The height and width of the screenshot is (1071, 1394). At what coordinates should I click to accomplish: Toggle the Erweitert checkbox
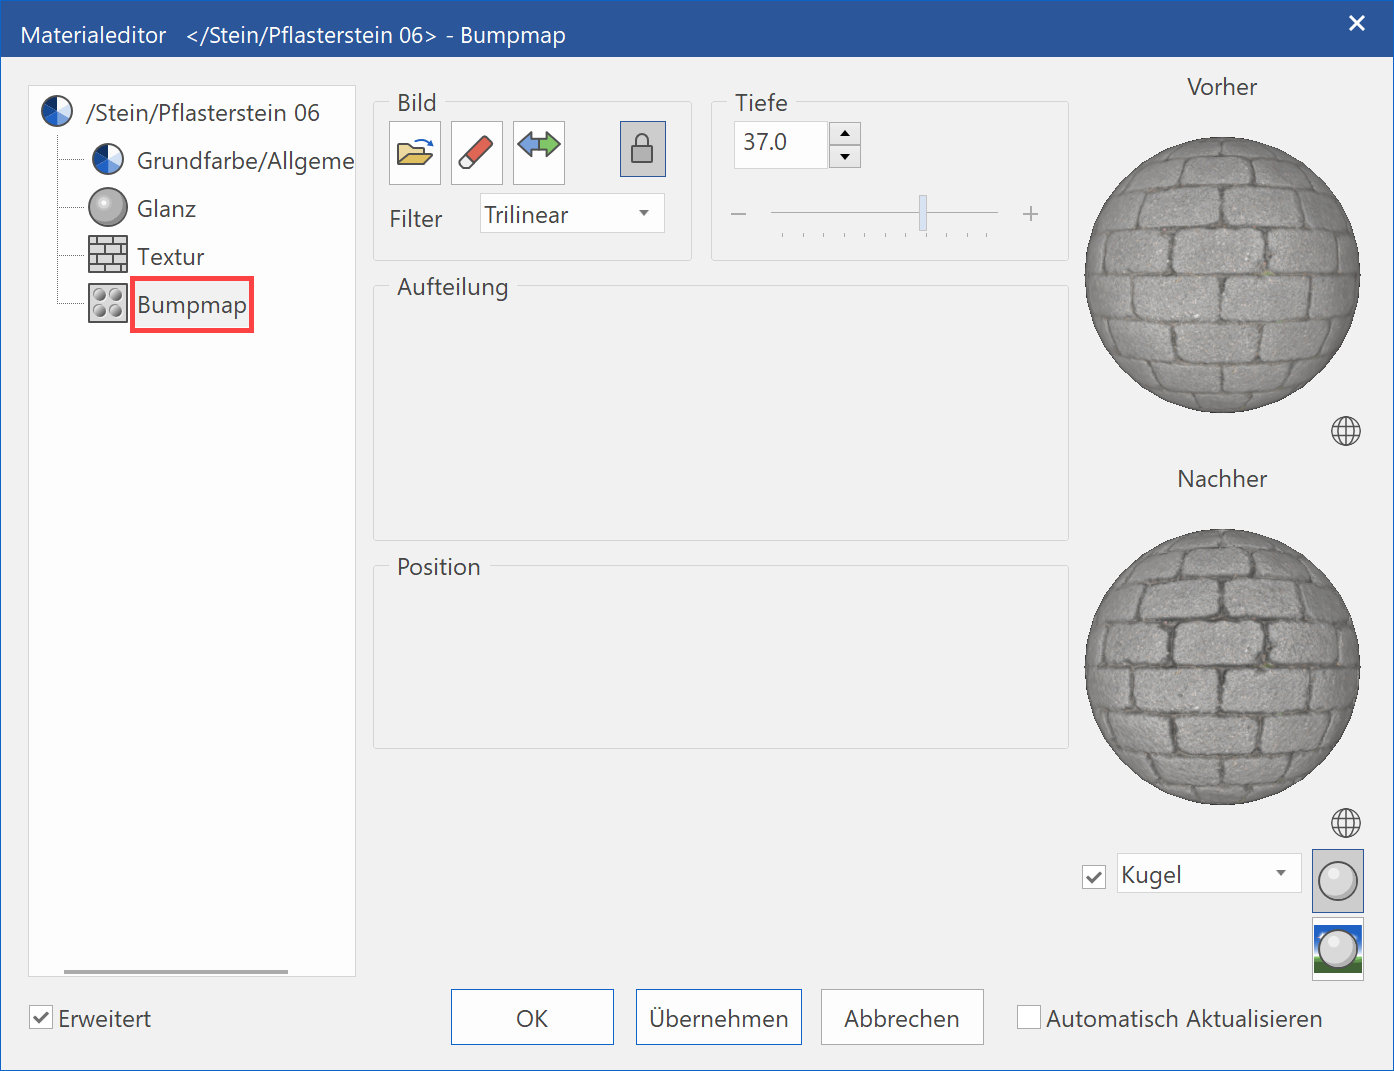[x=40, y=1017]
